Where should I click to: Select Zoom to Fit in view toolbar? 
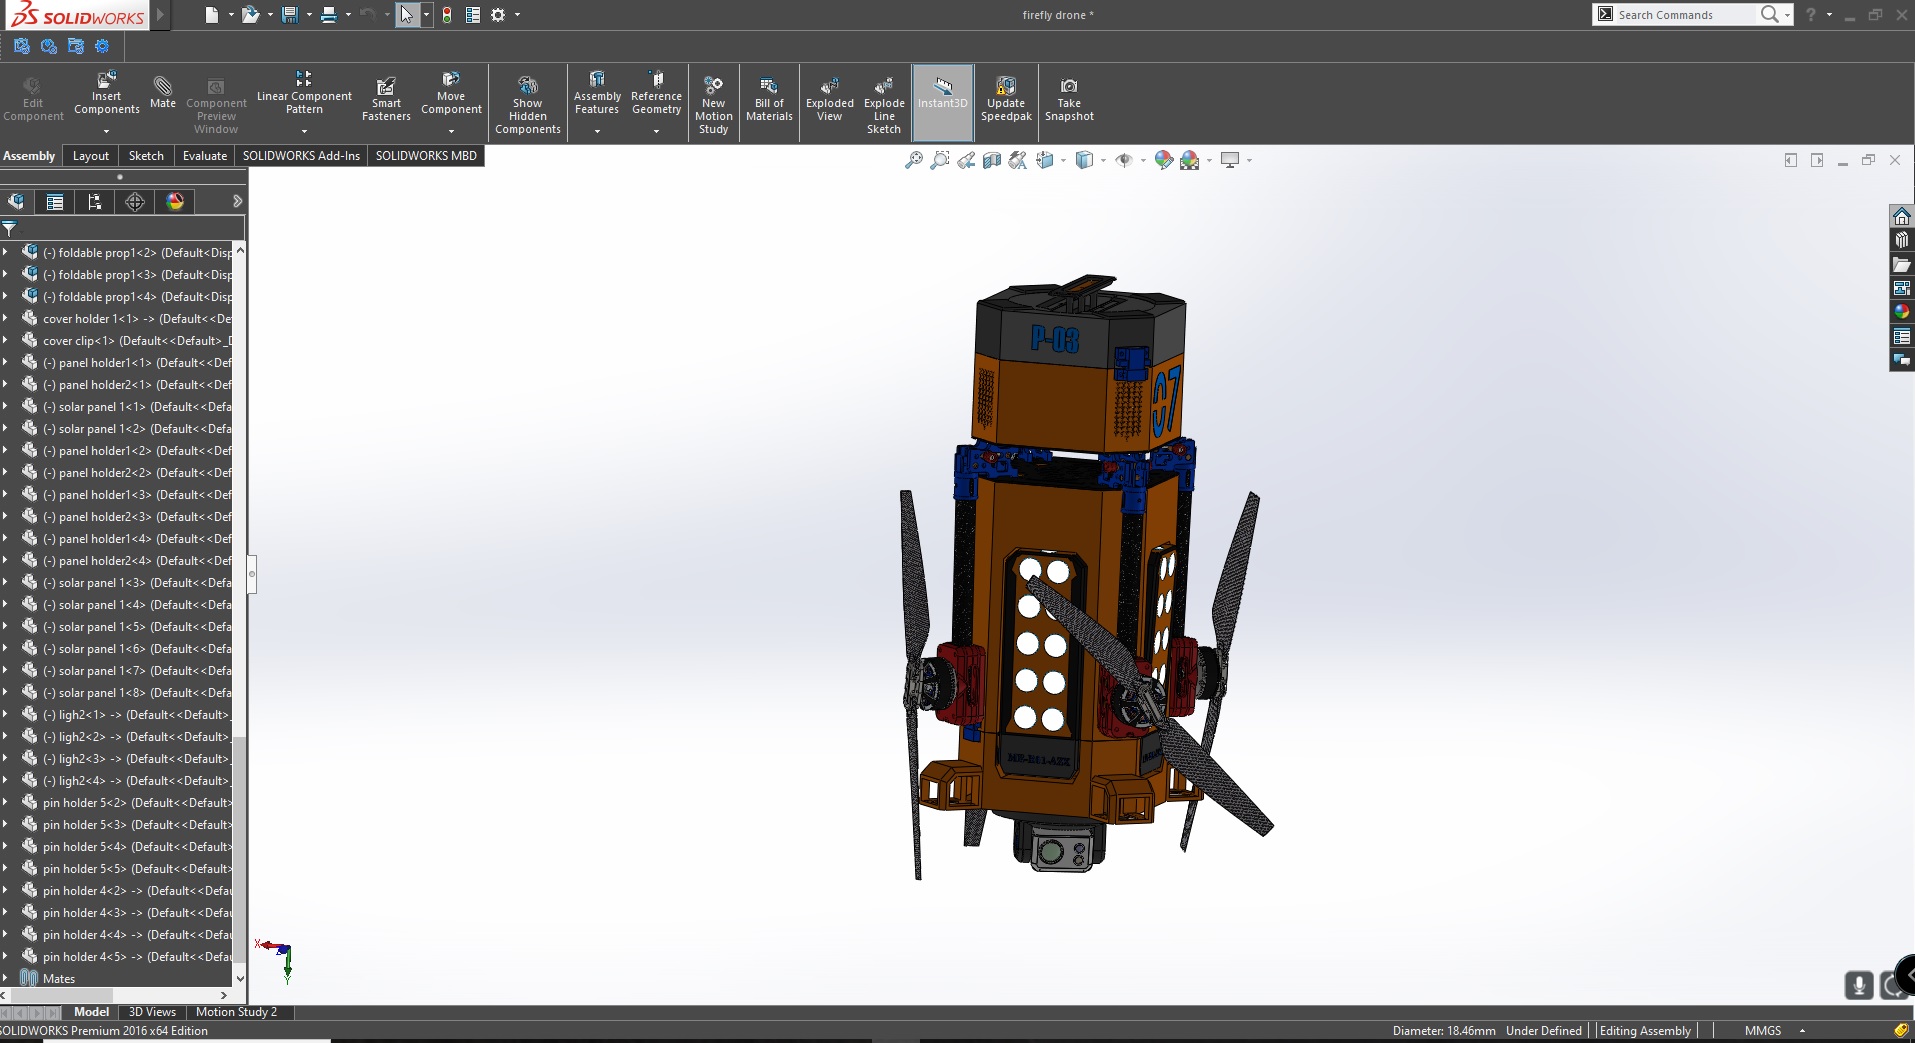[x=913, y=160]
